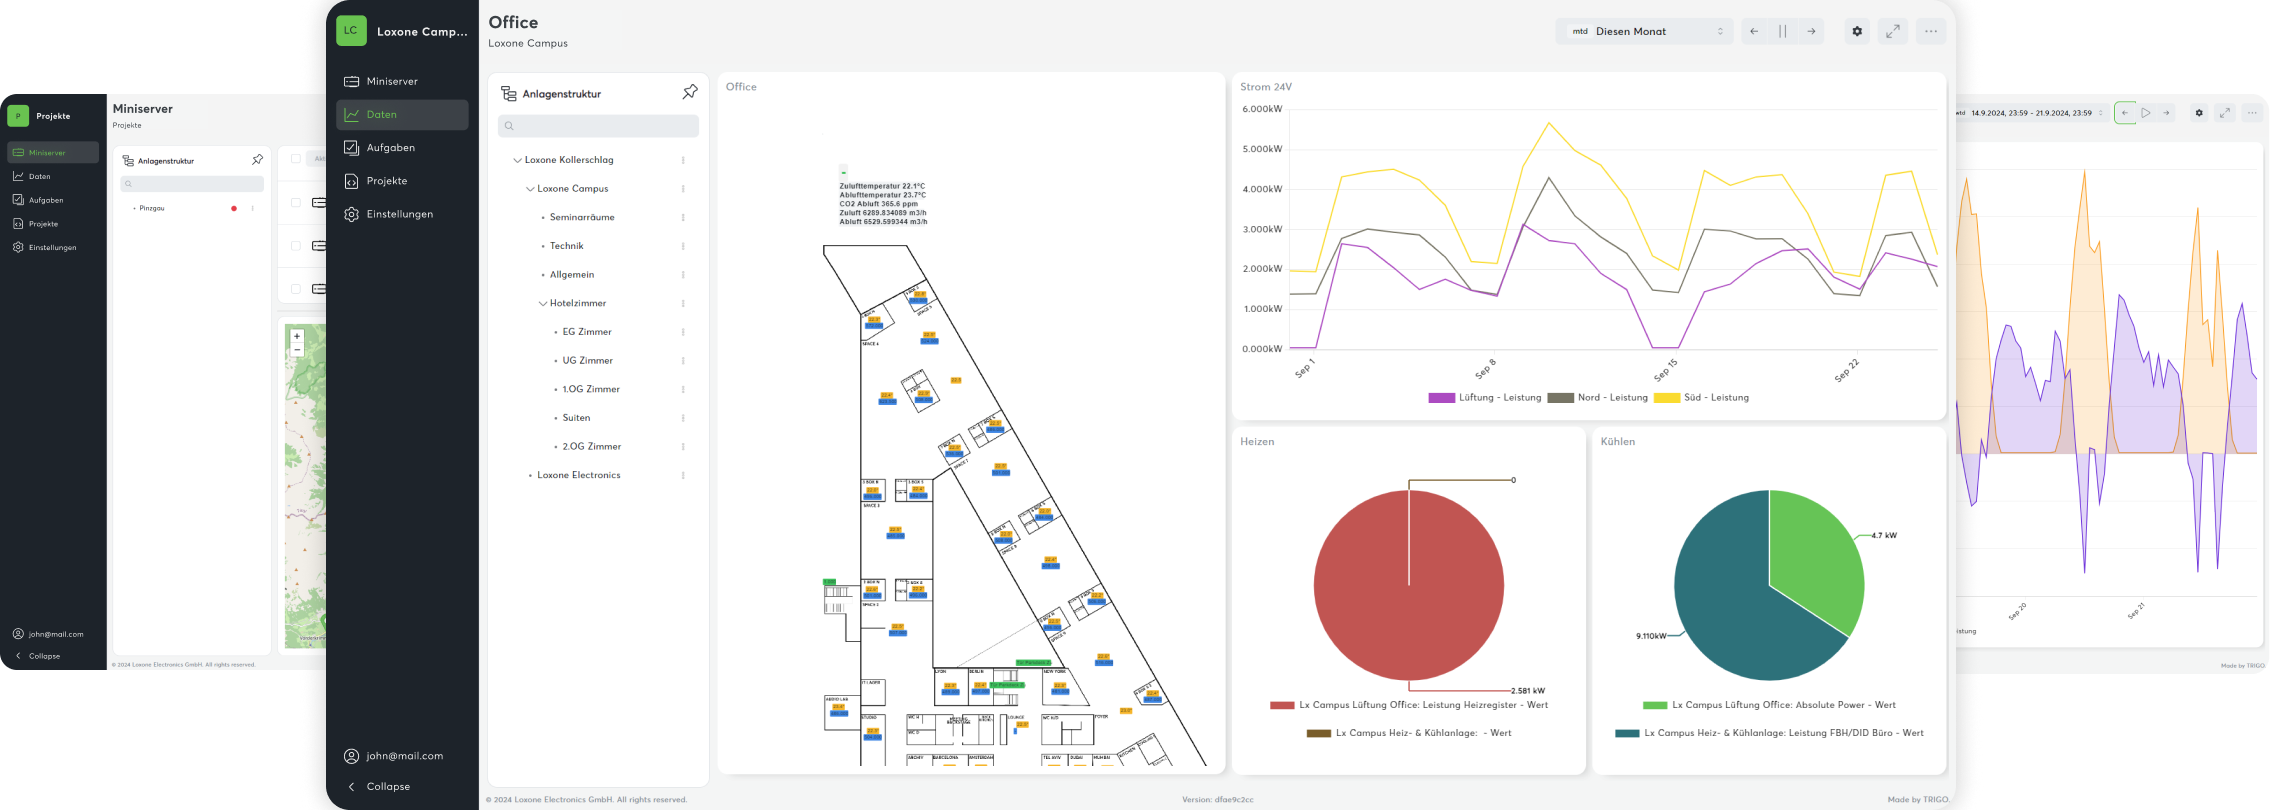The width and height of the screenshot is (2270, 810).
Task: Click the green LC project avatar
Action: [x=351, y=30]
